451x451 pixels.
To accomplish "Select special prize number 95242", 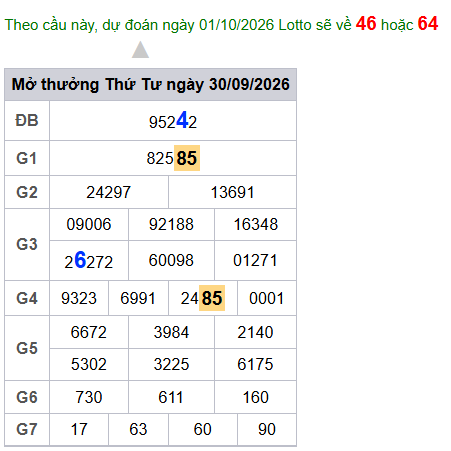I will point(173,121).
